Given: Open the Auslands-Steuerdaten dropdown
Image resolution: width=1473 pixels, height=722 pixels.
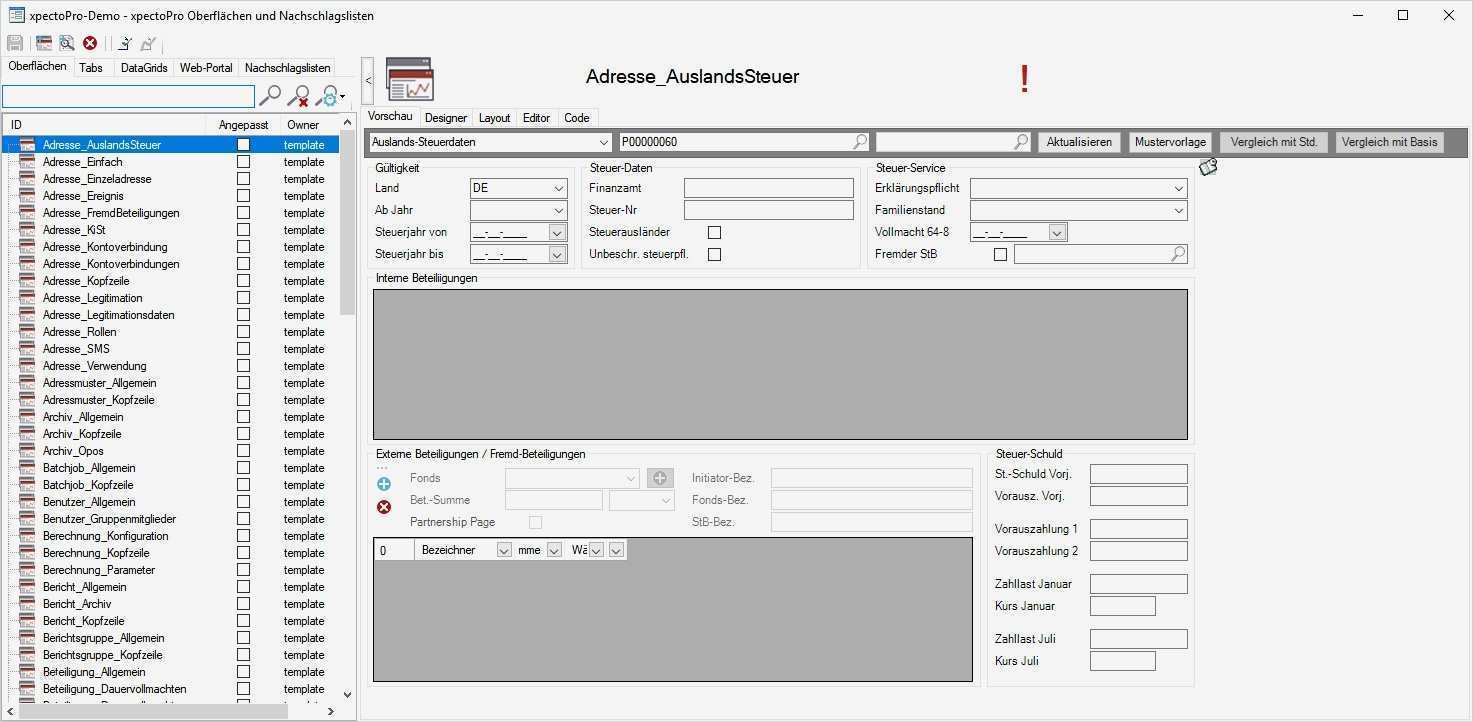Looking at the screenshot, I should click(603, 142).
